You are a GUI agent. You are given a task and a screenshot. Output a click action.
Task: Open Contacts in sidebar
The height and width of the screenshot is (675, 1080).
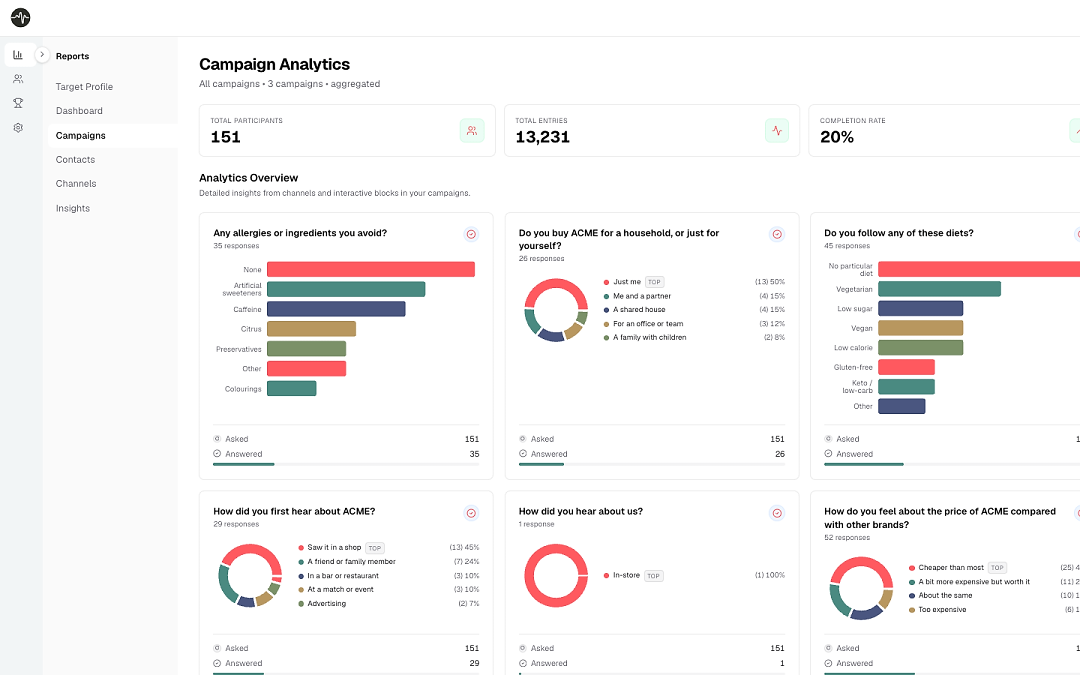pyautogui.click(x=75, y=160)
